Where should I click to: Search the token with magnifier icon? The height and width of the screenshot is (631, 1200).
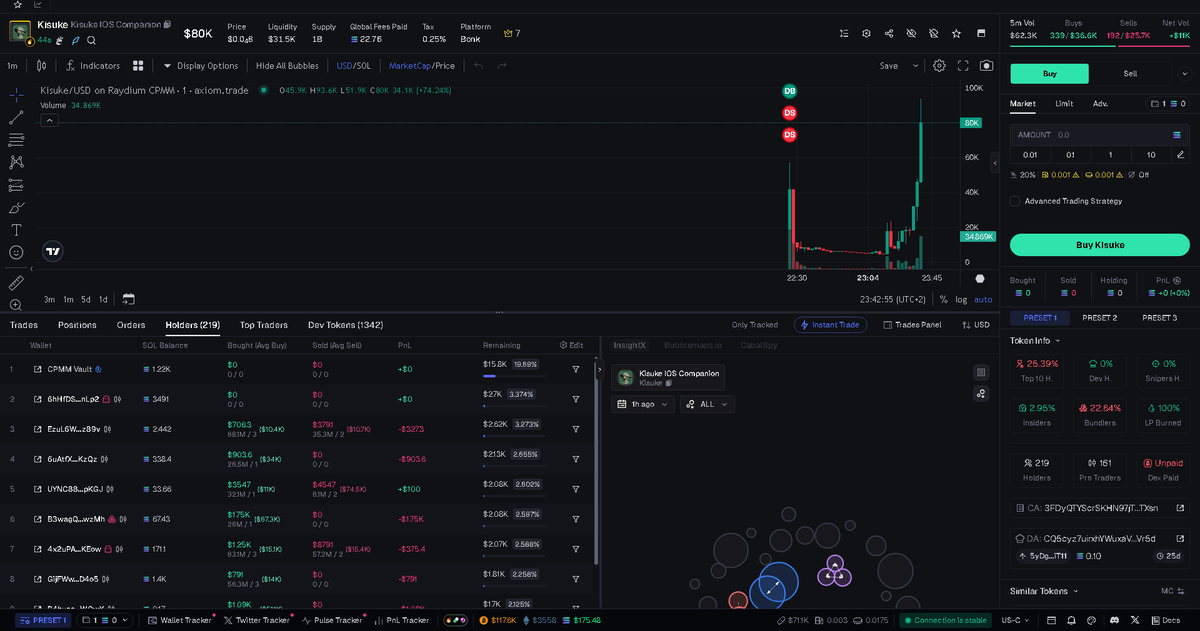[x=91, y=40]
